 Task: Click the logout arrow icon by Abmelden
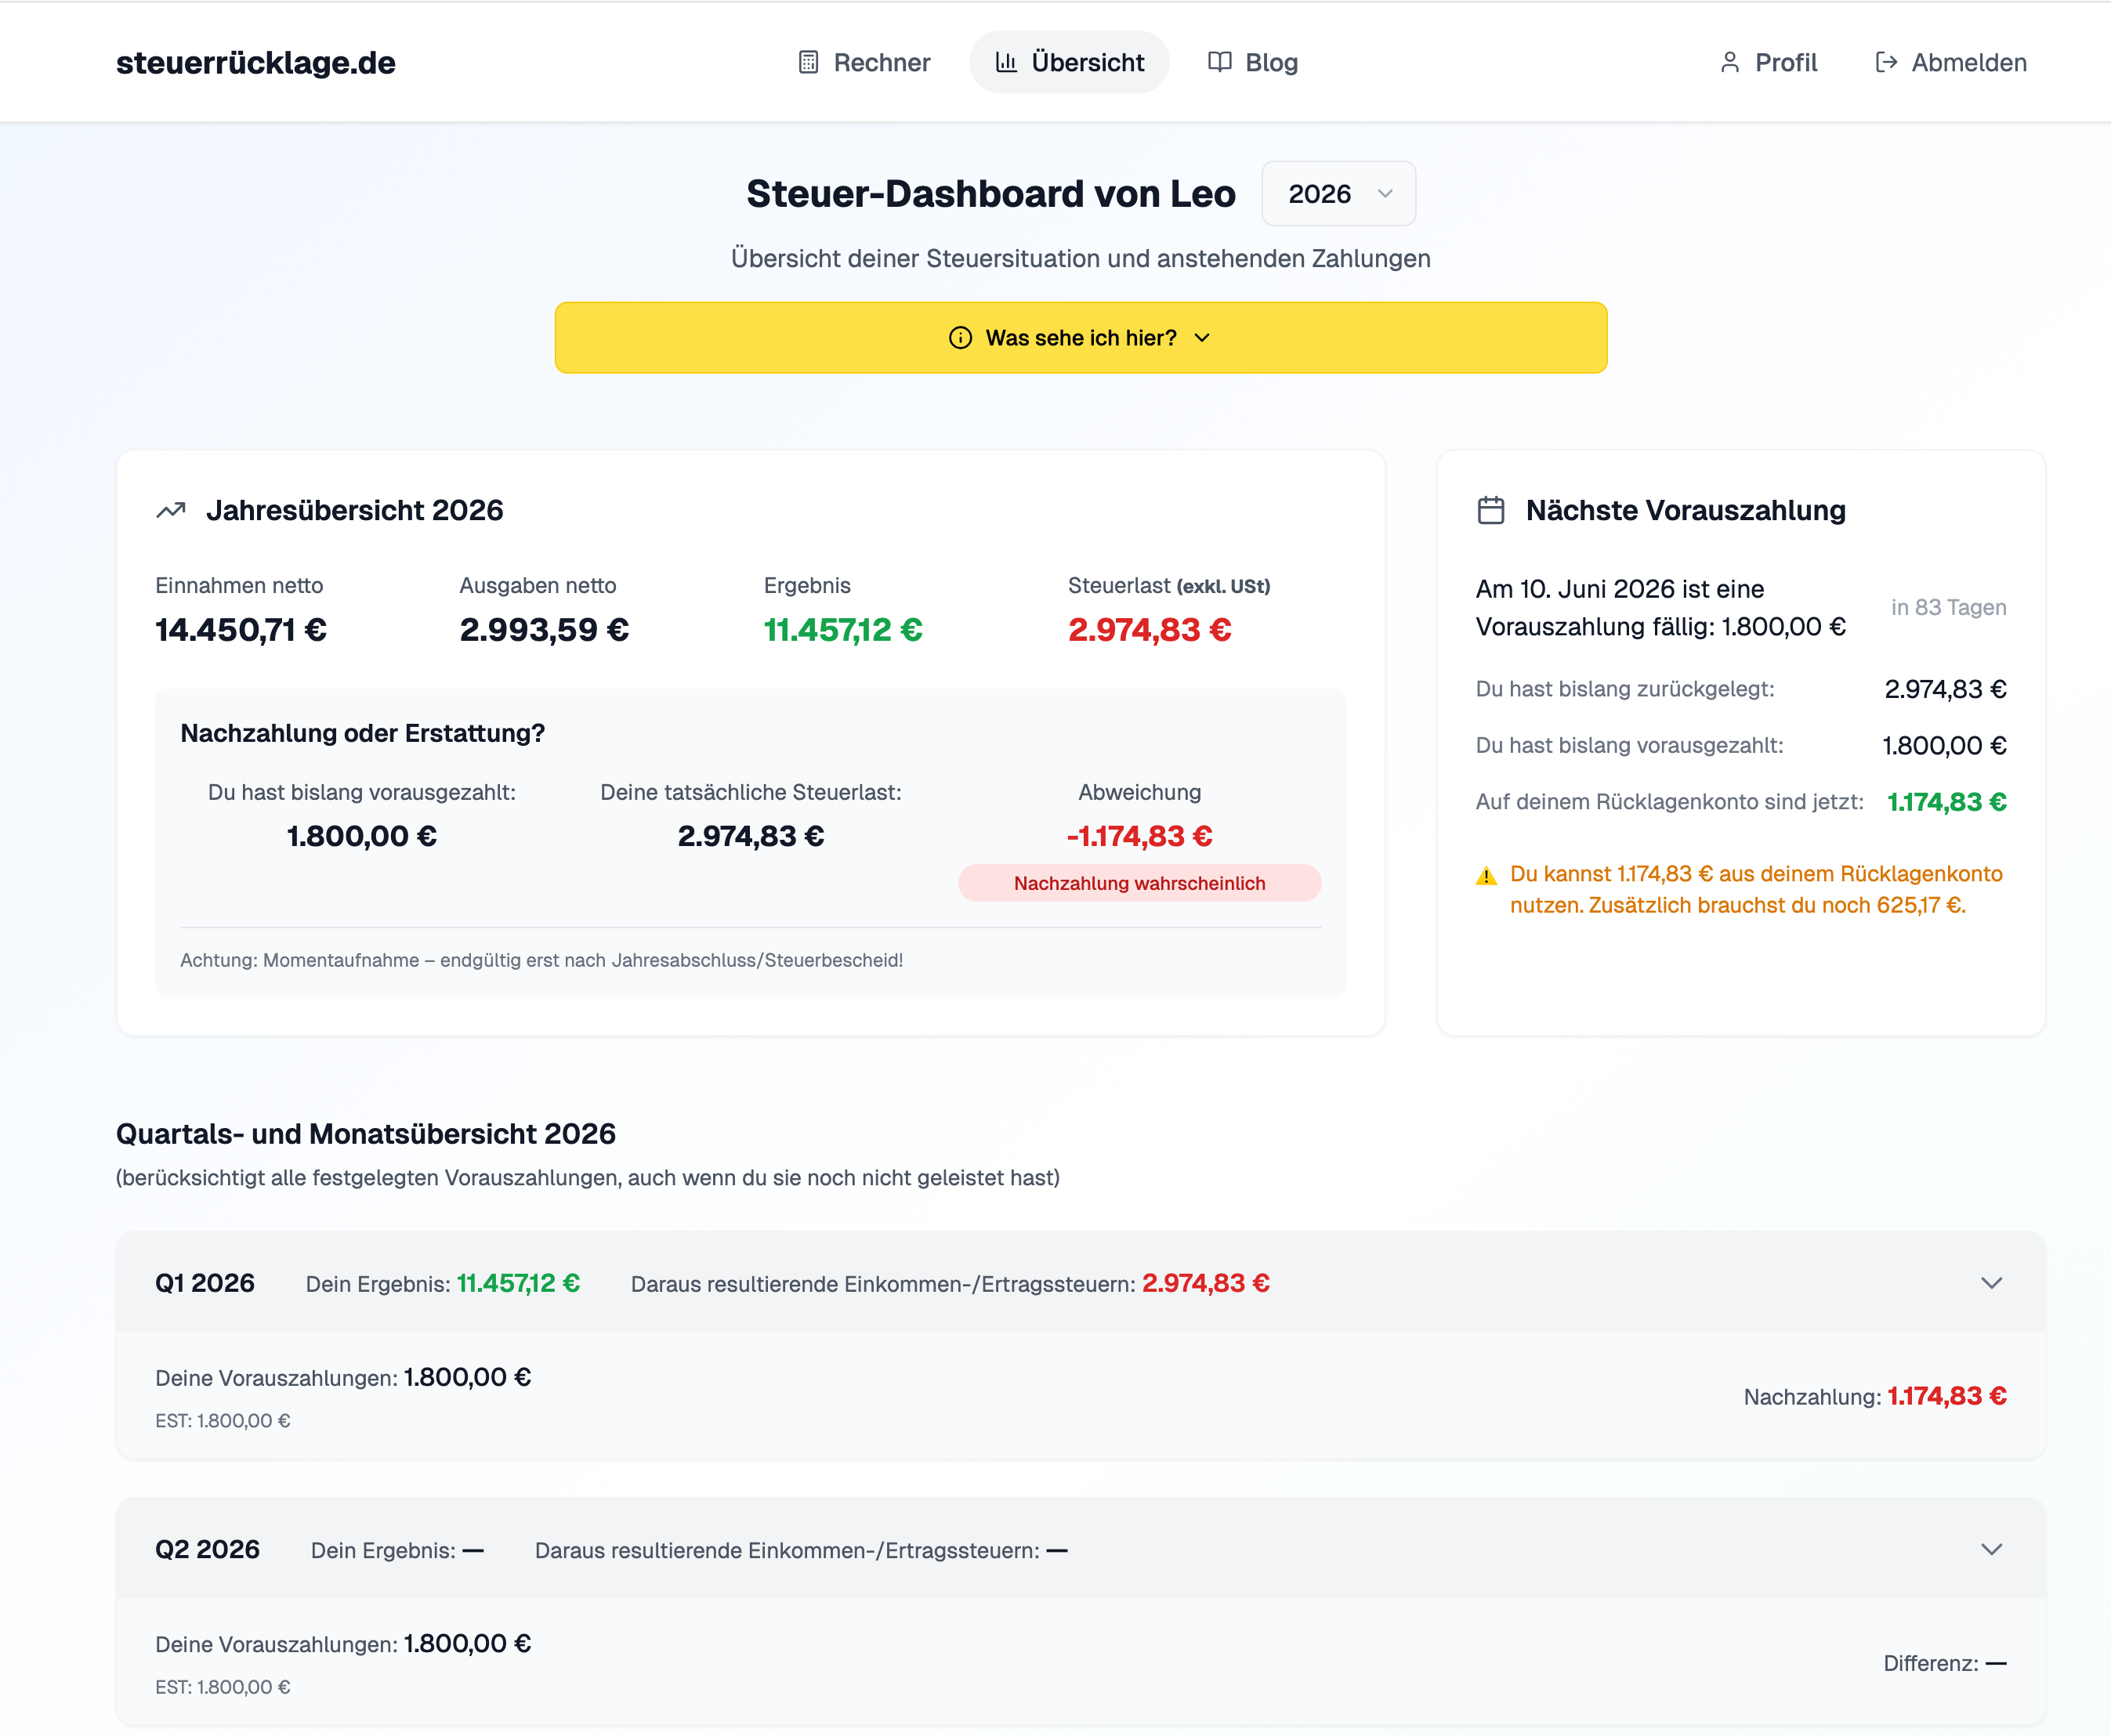[x=1886, y=62]
